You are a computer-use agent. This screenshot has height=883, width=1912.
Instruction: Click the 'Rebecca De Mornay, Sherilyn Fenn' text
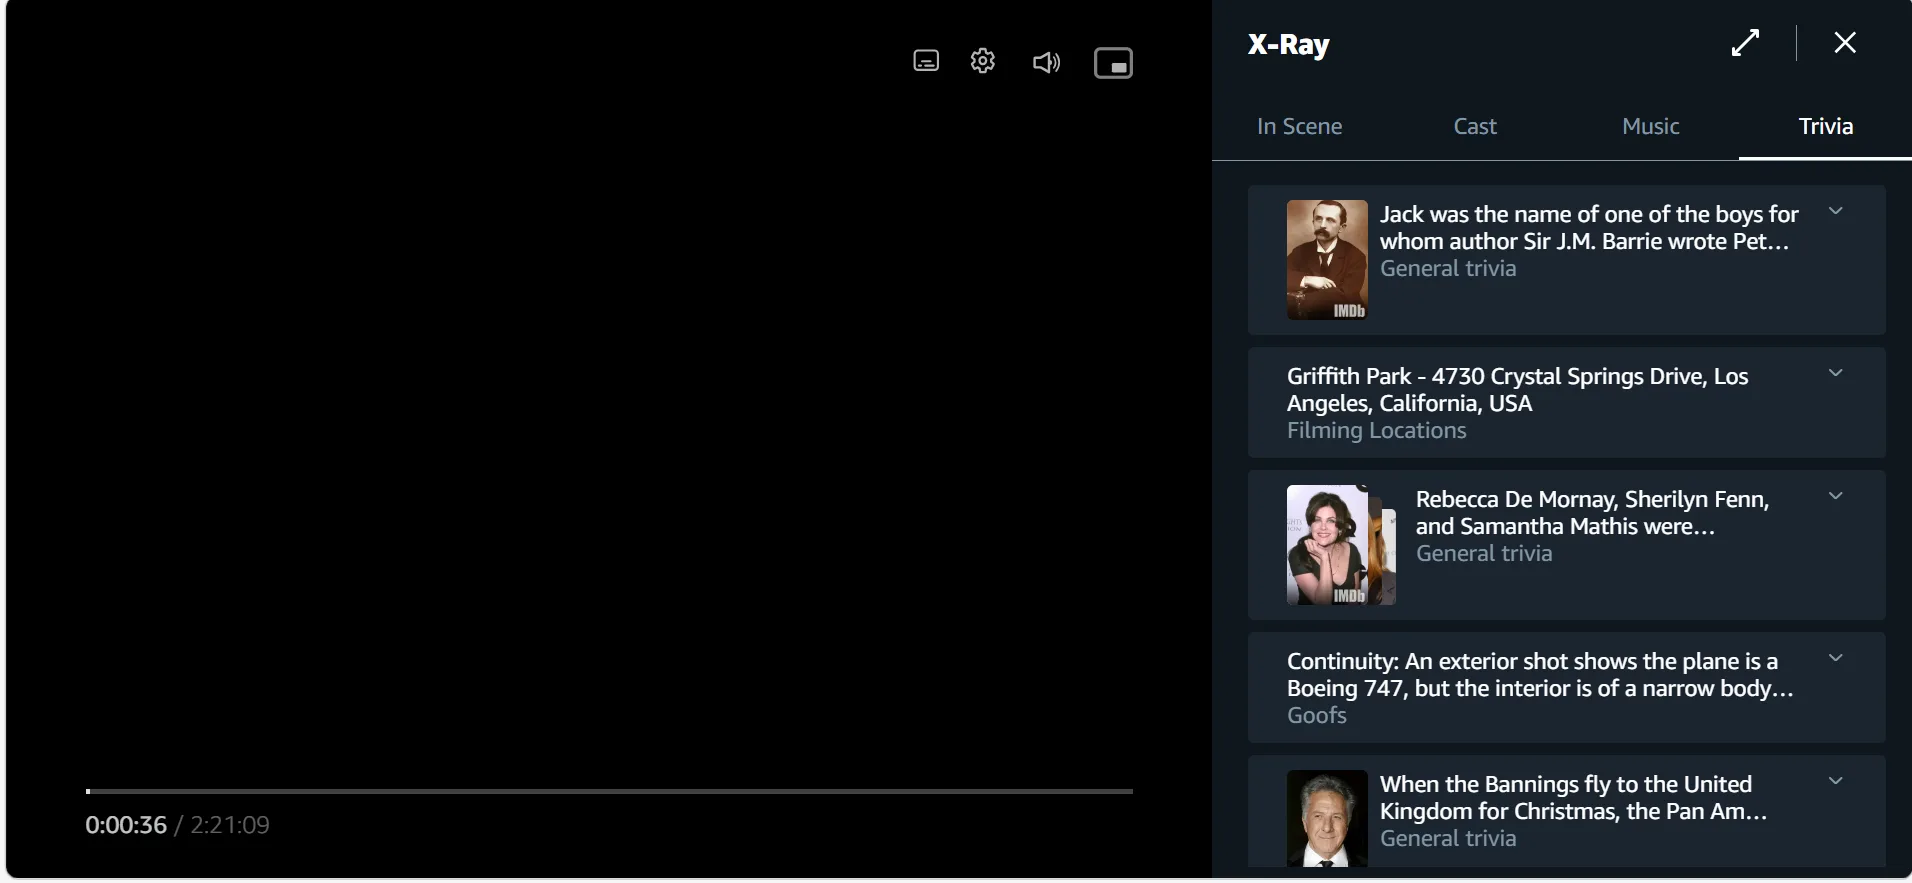tap(1592, 513)
